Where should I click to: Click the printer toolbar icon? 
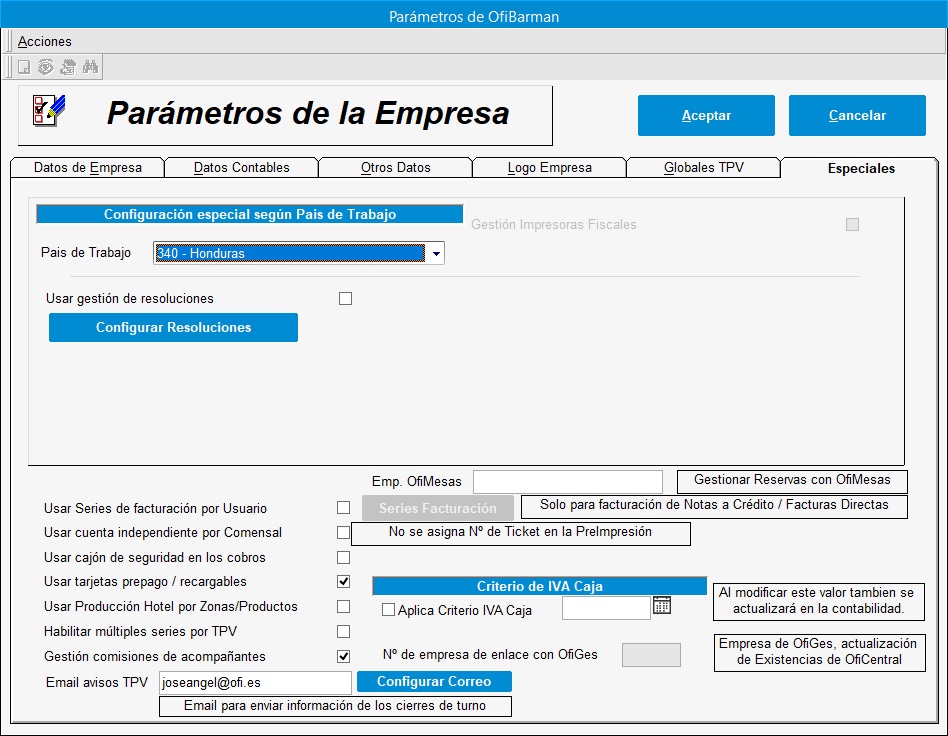tap(68, 67)
